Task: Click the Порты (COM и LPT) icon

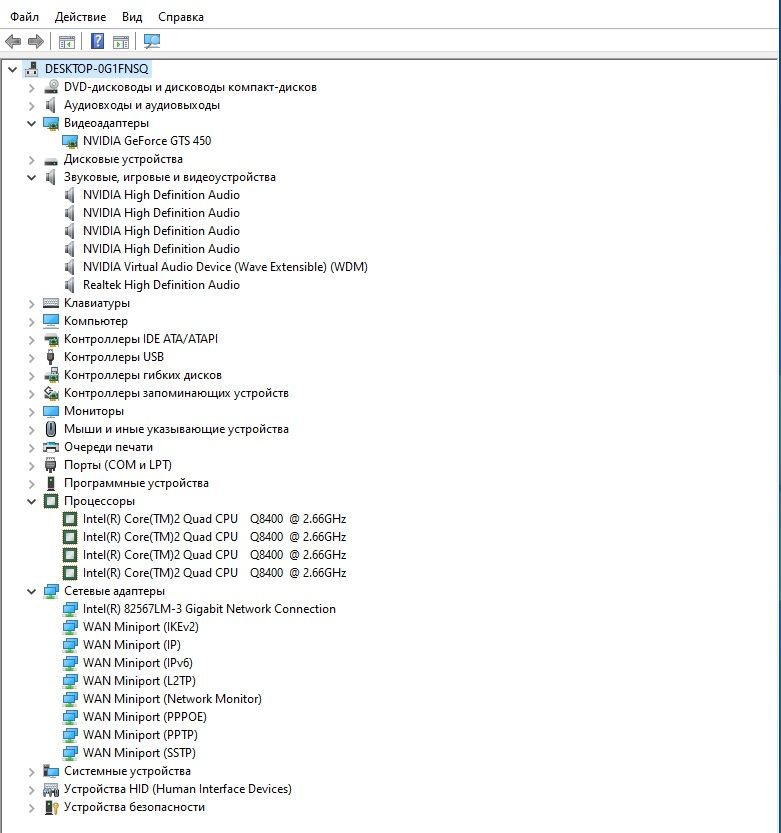Action: coord(50,465)
